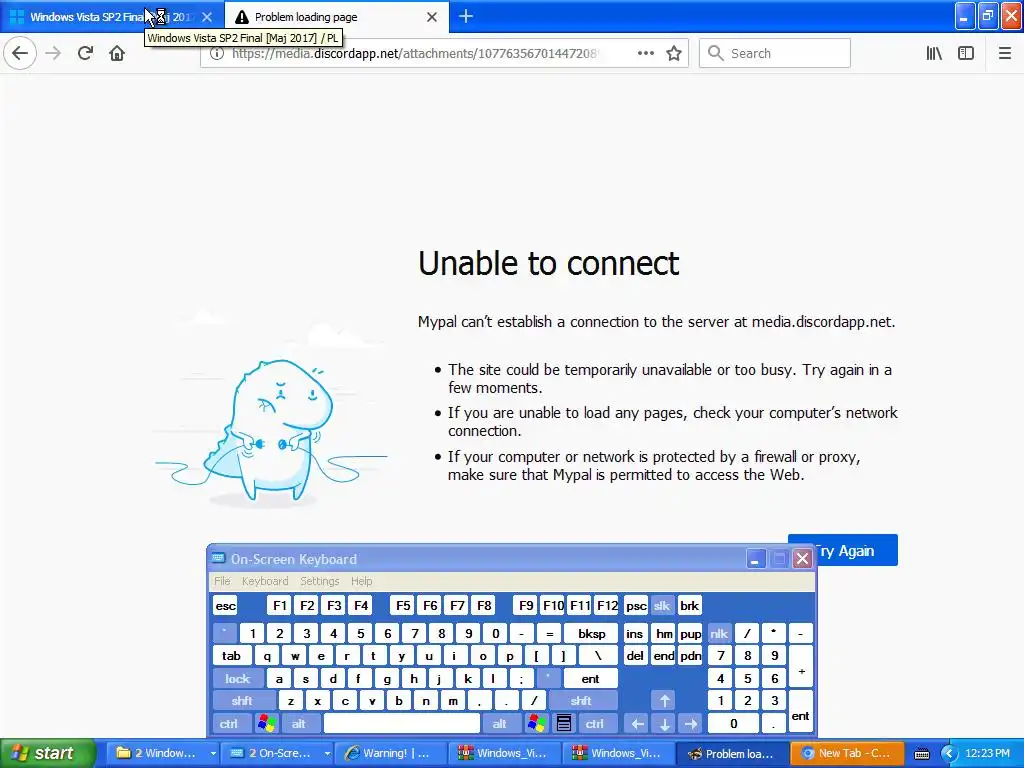Open the On-Screen Keyboard File menu

[x=222, y=581]
